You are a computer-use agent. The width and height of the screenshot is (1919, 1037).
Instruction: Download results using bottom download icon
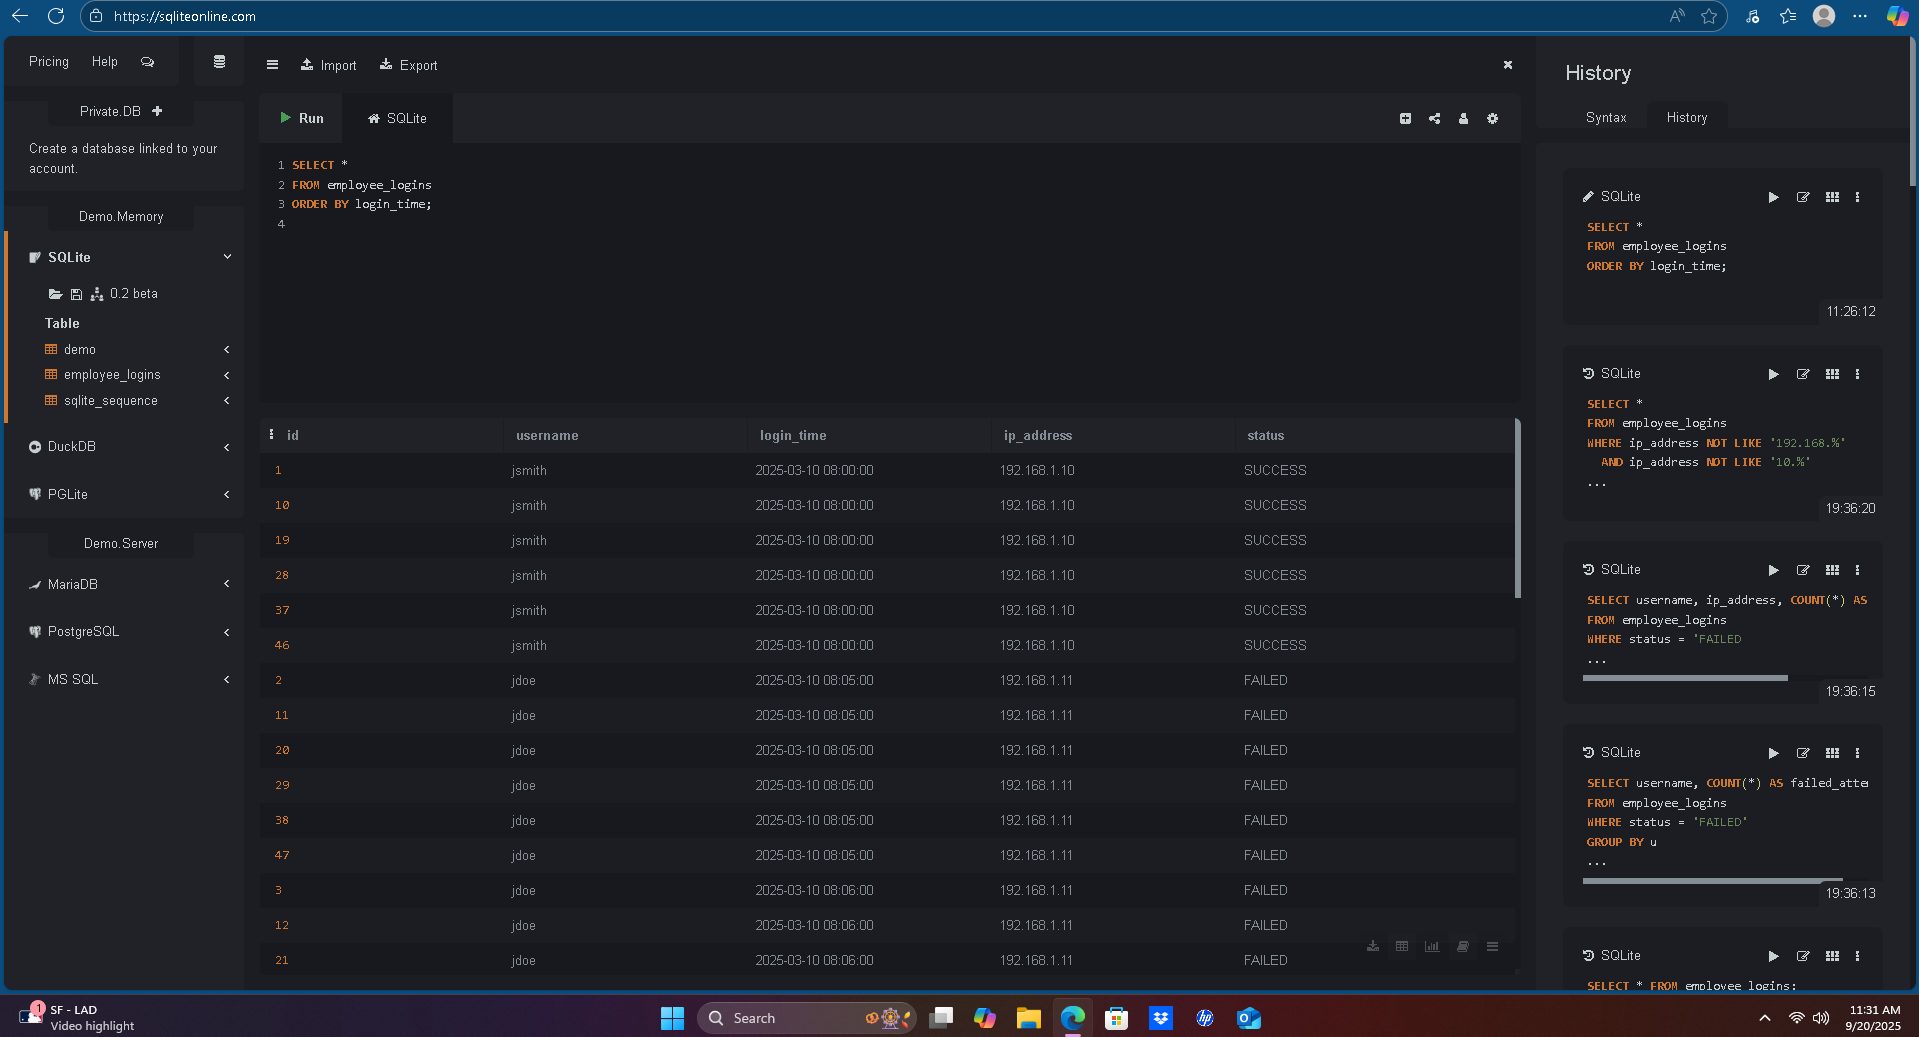tap(1373, 946)
